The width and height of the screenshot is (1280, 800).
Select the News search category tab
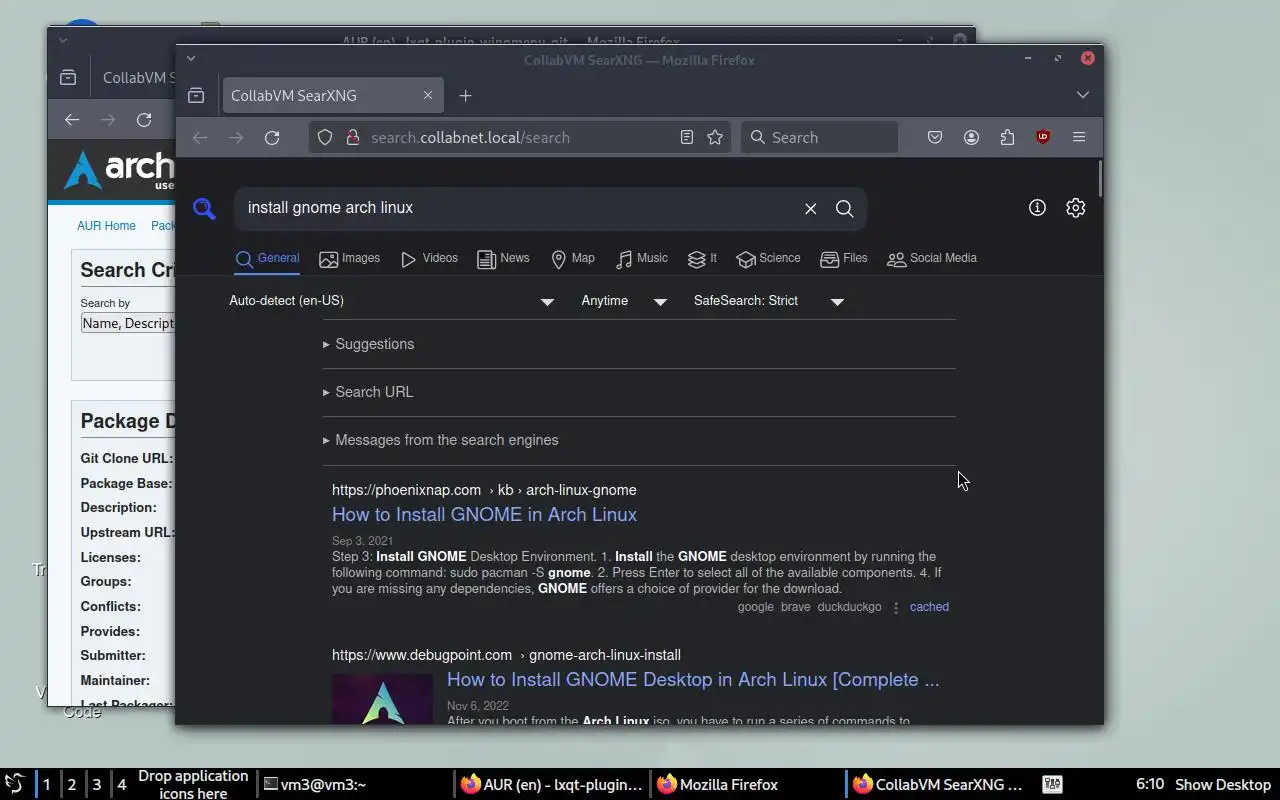[x=503, y=258]
